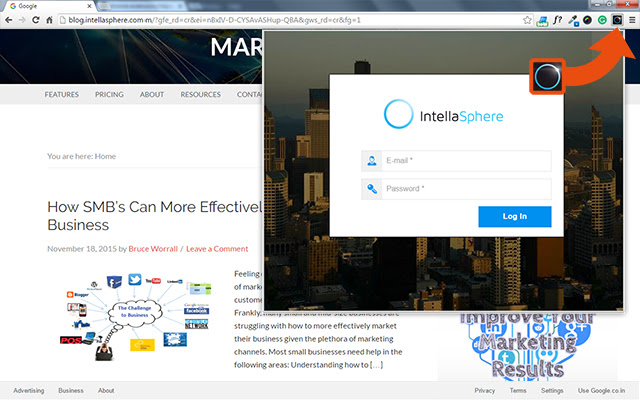
Task: Open the ABOUT menu item
Action: point(152,94)
